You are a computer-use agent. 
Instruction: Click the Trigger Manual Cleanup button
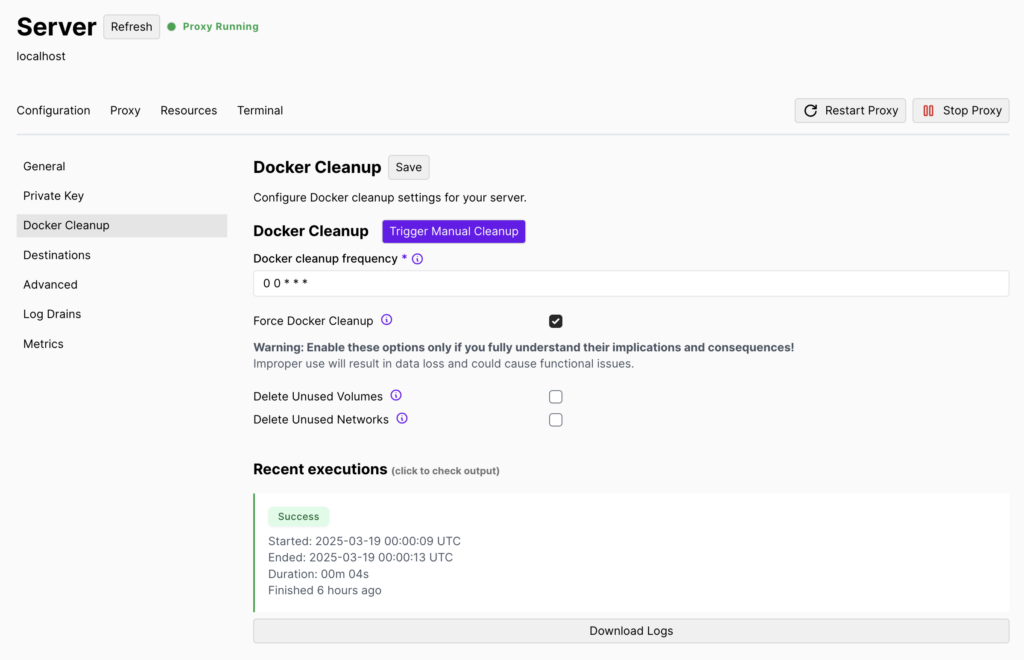[x=453, y=231]
